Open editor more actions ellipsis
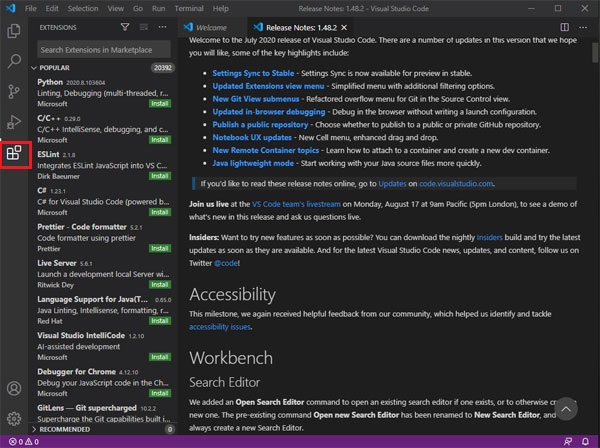The height and width of the screenshot is (448, 600). 583,27
